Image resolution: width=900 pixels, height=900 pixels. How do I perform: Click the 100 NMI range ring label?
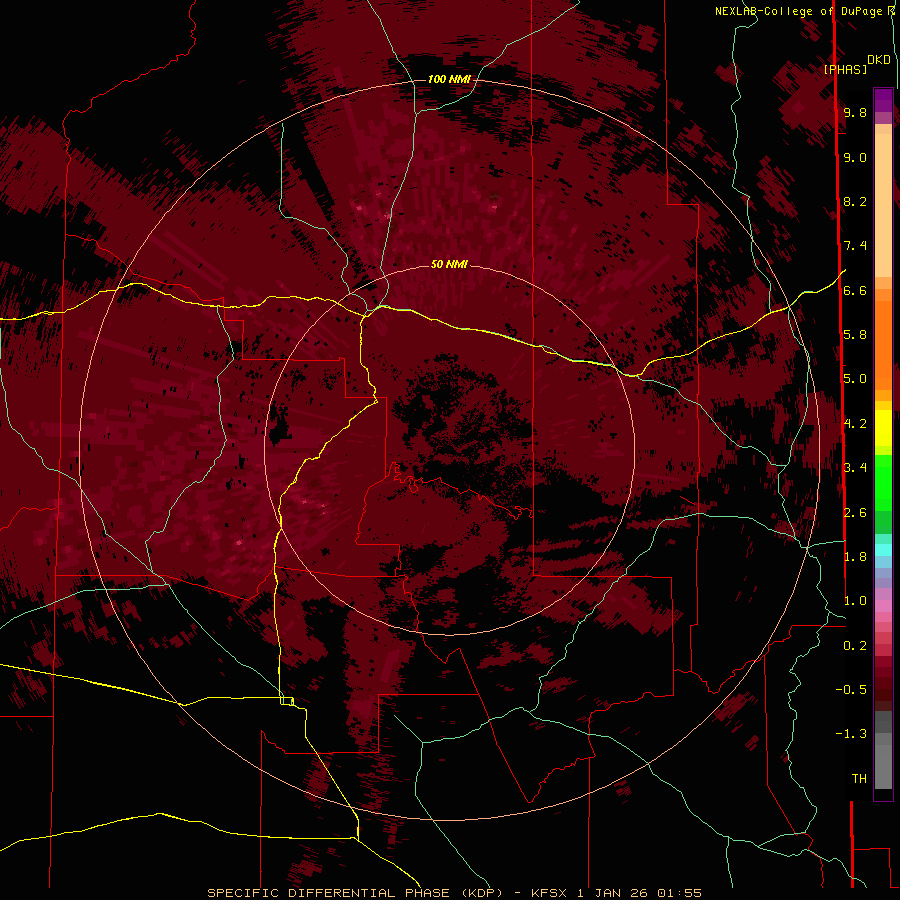[449, 79]
